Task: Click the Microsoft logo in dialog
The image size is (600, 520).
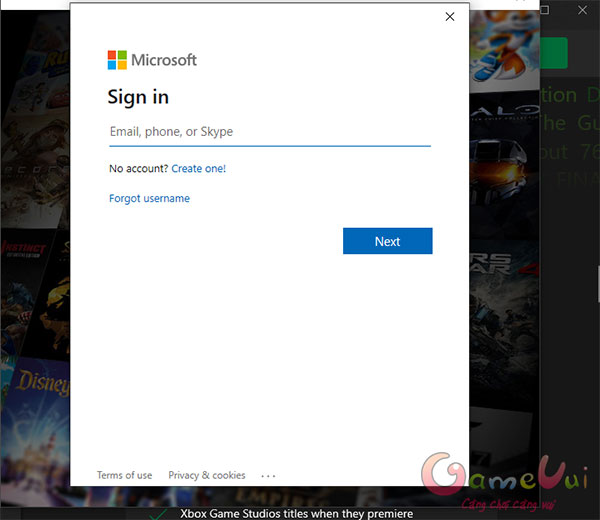Action: pos(152,60)
